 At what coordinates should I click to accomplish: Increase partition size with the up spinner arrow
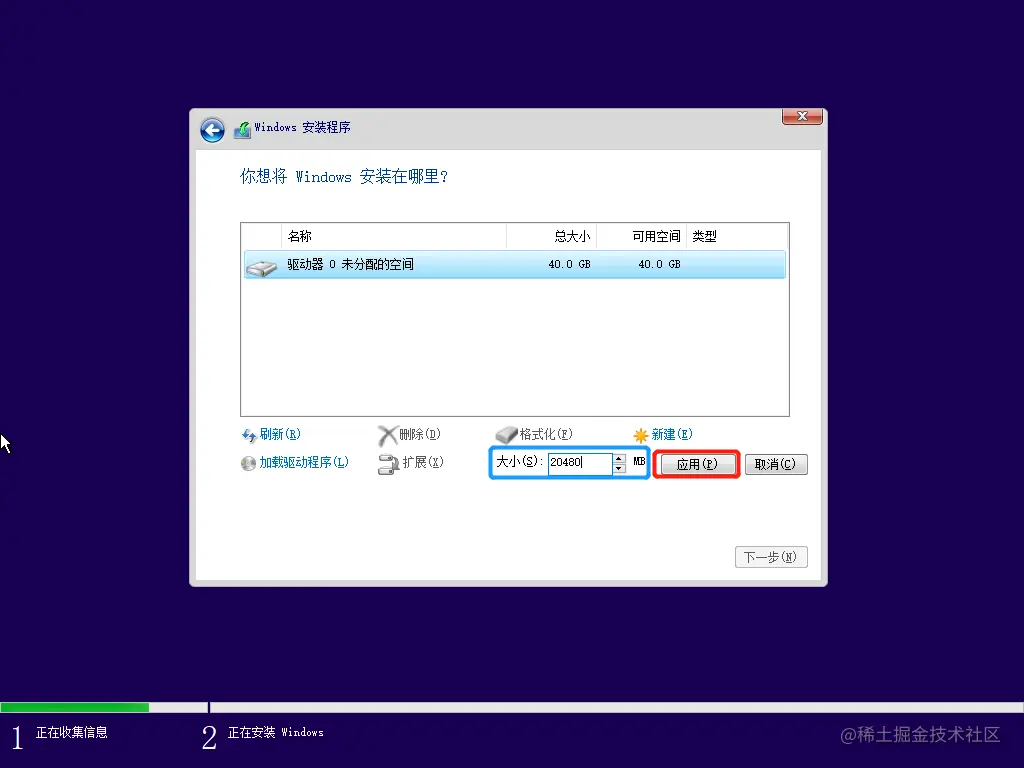point(619,458)
